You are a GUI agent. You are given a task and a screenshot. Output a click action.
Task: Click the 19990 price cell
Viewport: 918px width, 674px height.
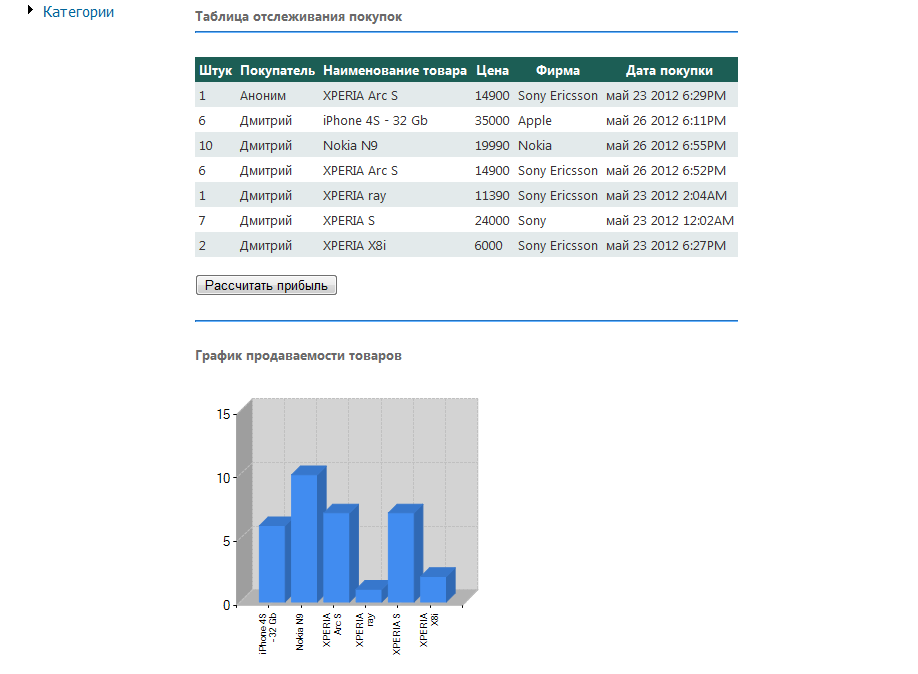click(x=492, y=146)
